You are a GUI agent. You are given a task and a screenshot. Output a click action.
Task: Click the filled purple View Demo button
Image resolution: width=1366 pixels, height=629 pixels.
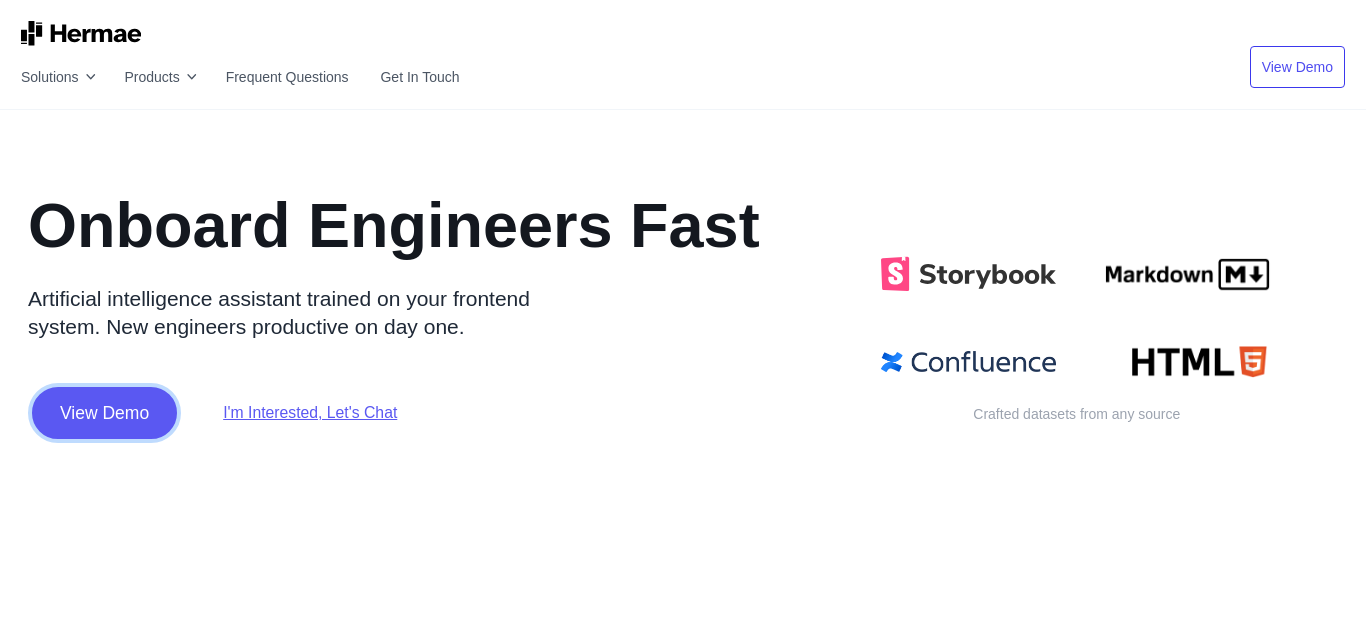(105, 413)
